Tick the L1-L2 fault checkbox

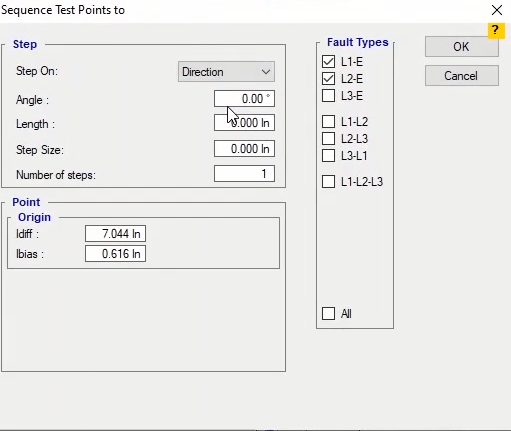(328, 121)
